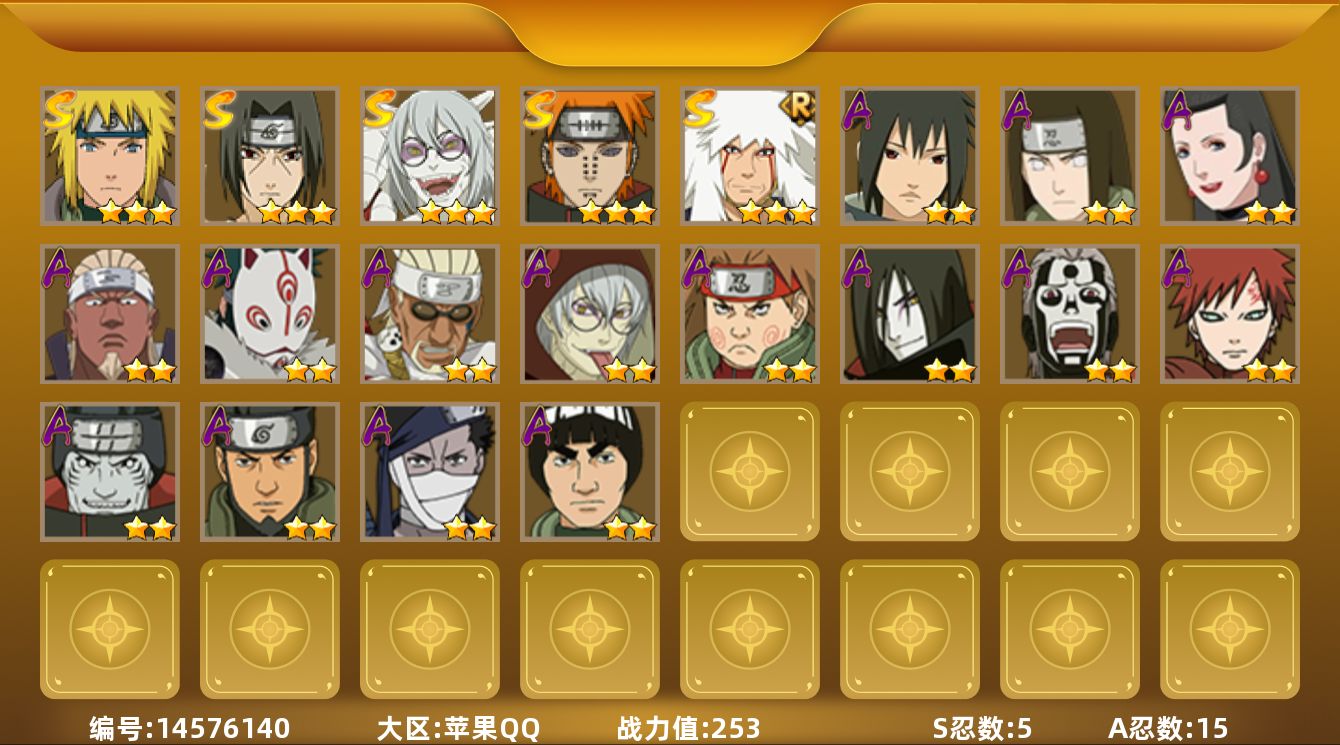The height and width of the screenshot is (745, 1340).
Task: Choose the white-haired S-rank ninja with R badge
Action: click(x=750, y=156)
